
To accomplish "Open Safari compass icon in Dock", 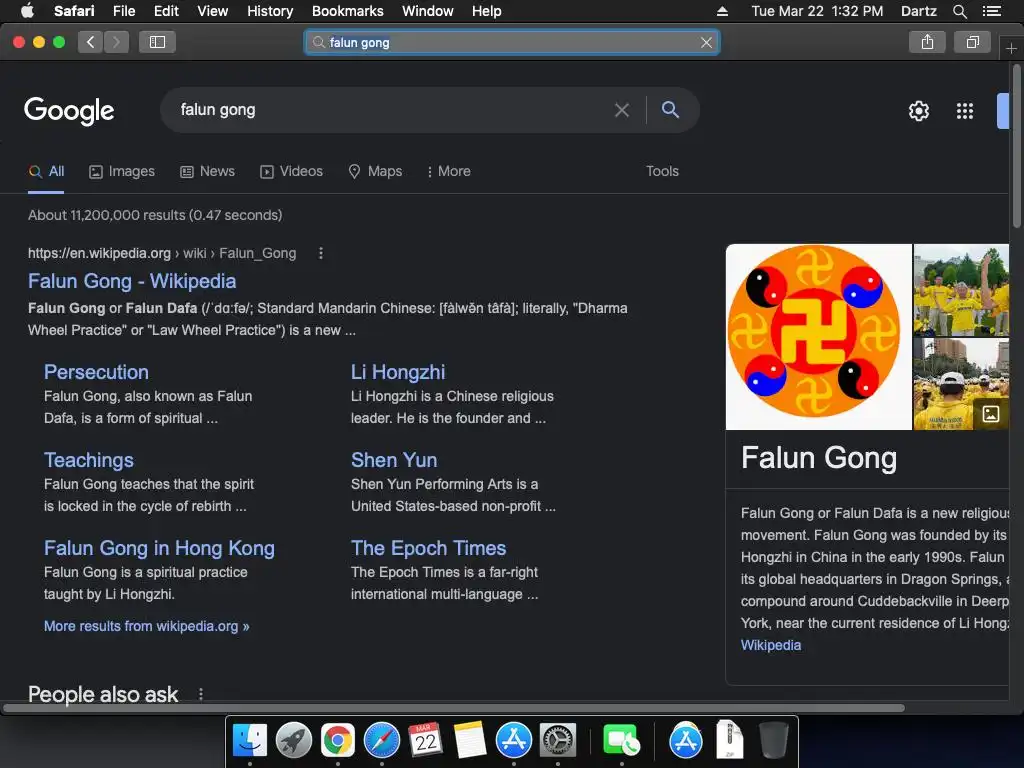I will click(381, 741).
